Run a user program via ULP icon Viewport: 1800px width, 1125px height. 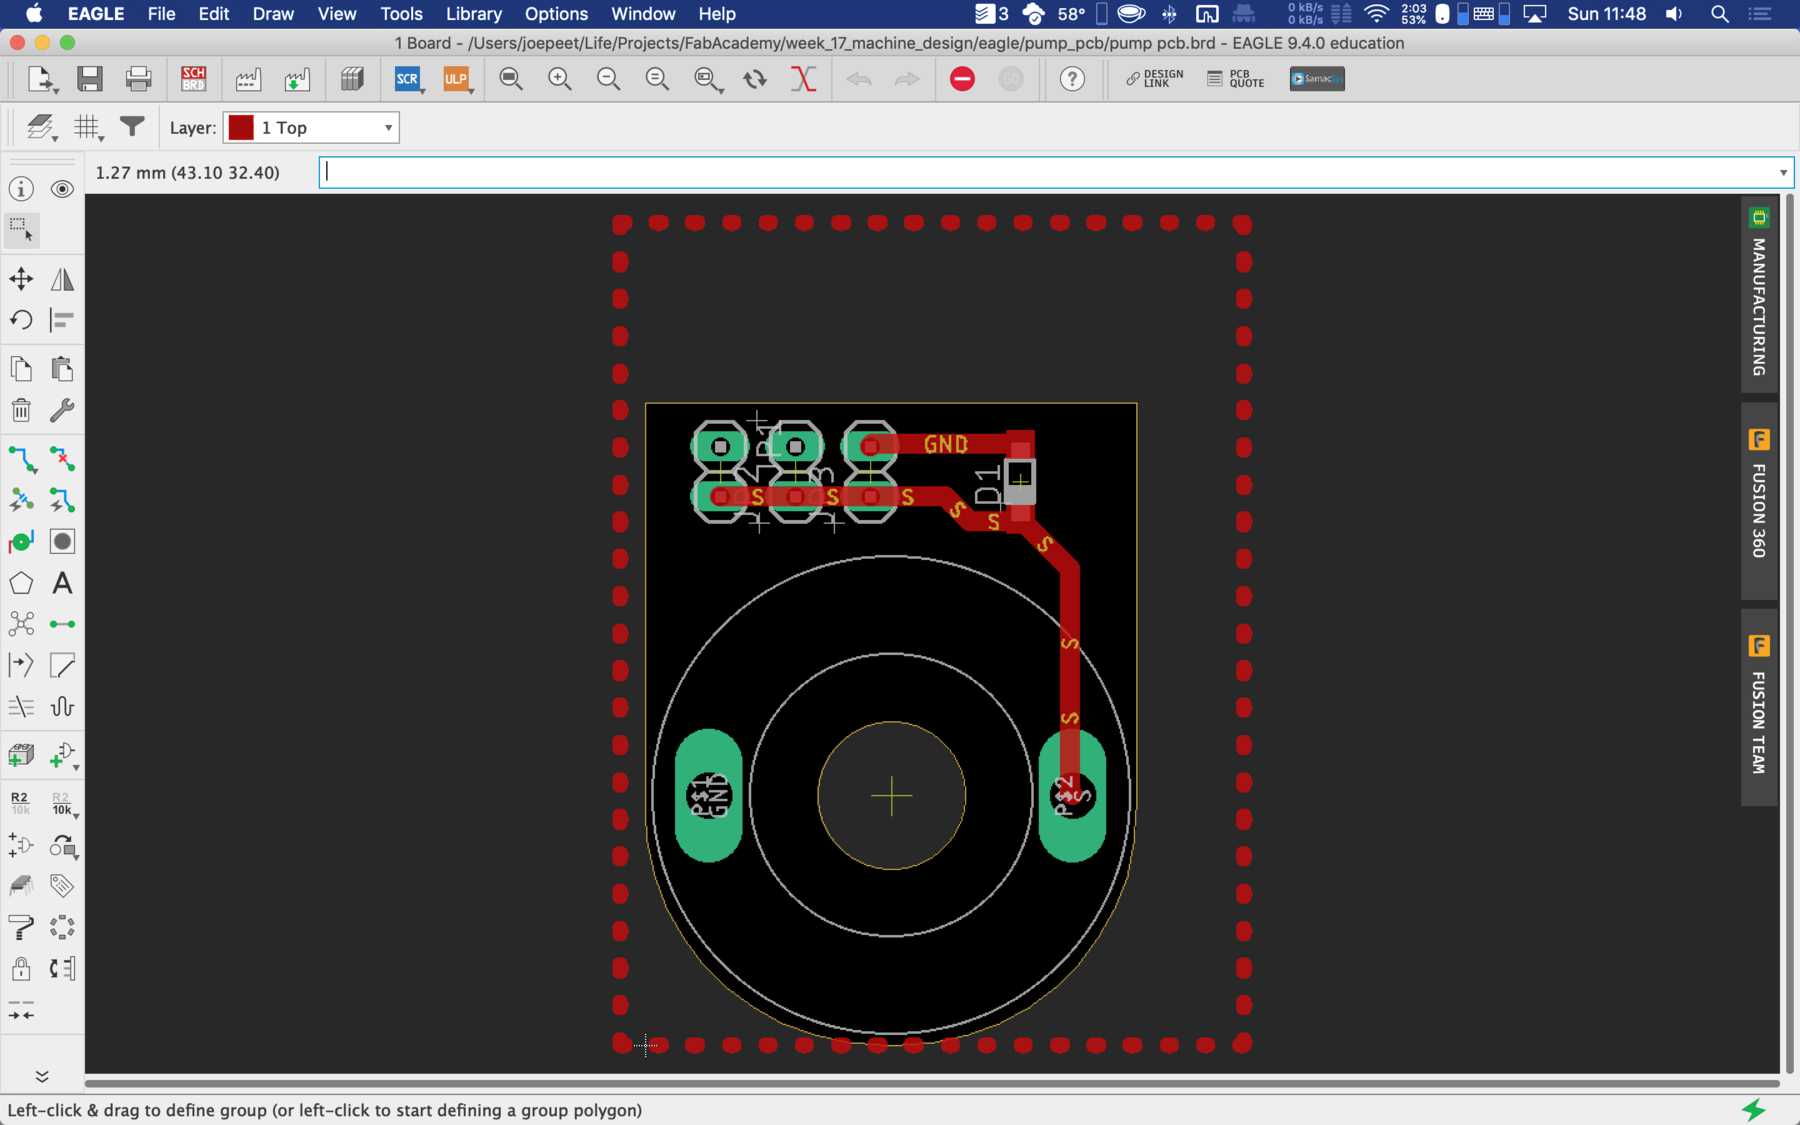click(456, 79)
